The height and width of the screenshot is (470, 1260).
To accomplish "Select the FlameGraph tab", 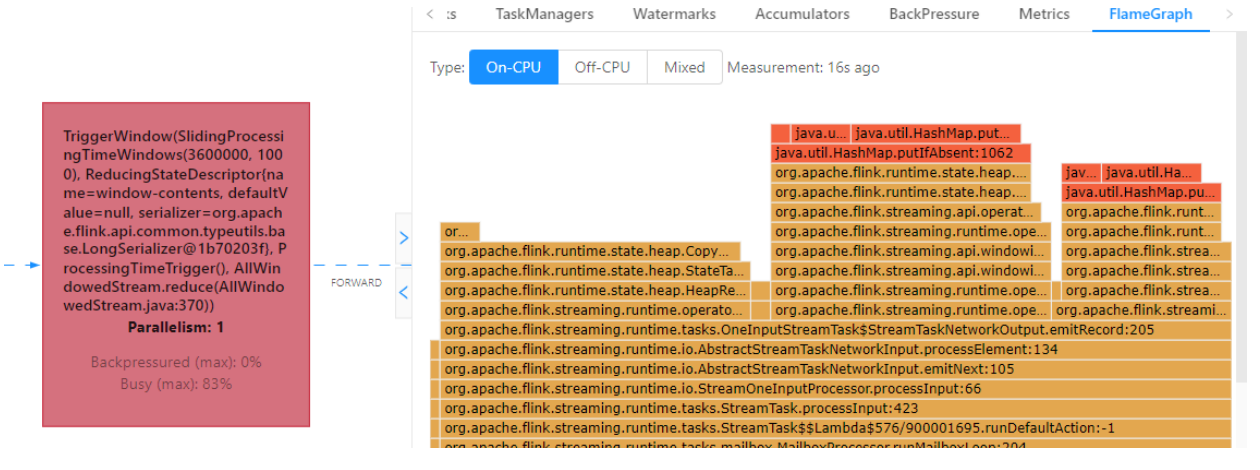I will (x=1150, y=14).
